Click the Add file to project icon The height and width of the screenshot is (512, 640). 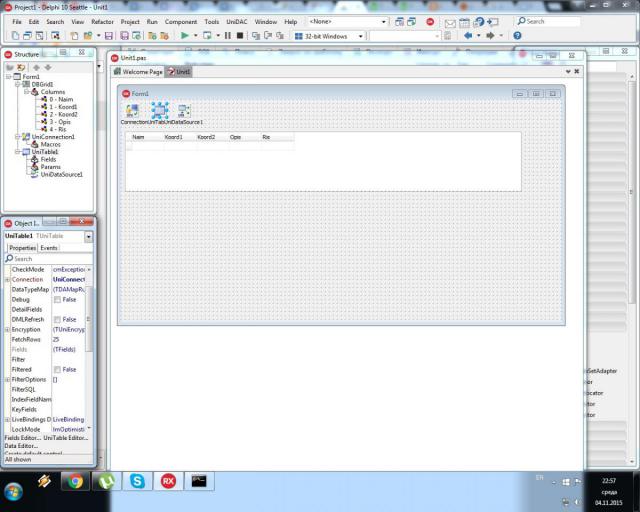pyautogui.click(x=152, y=36)
